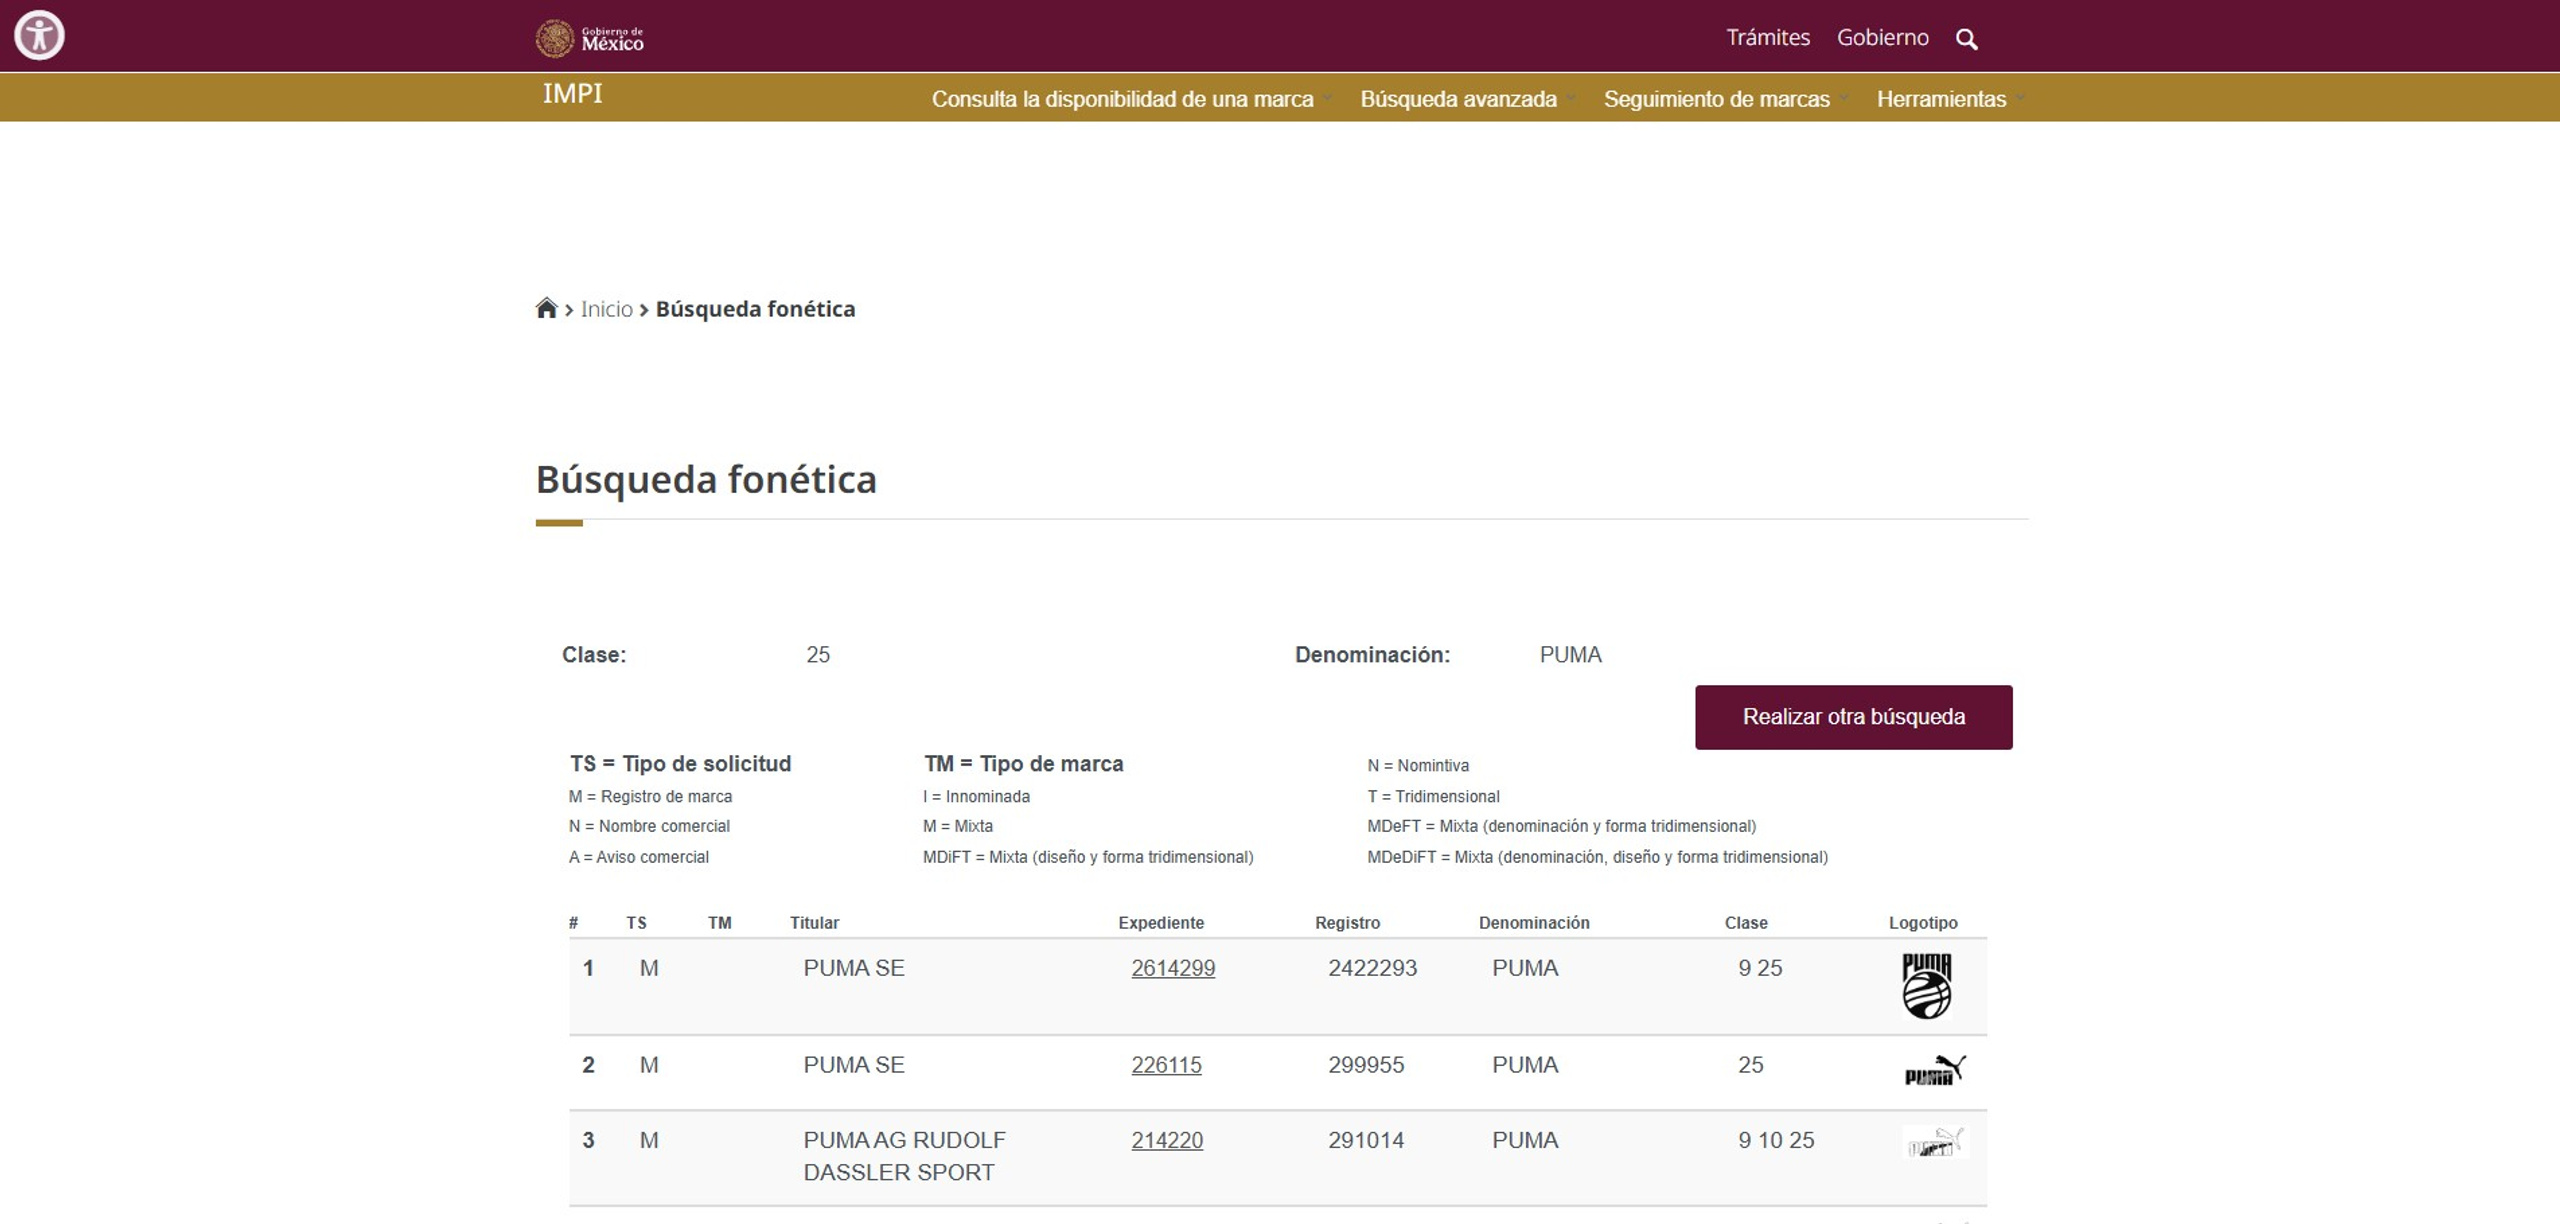This screenshot has width=2560, height=1224.
Task: Click the Registro column header
Action: click(x=1347, y=923)
